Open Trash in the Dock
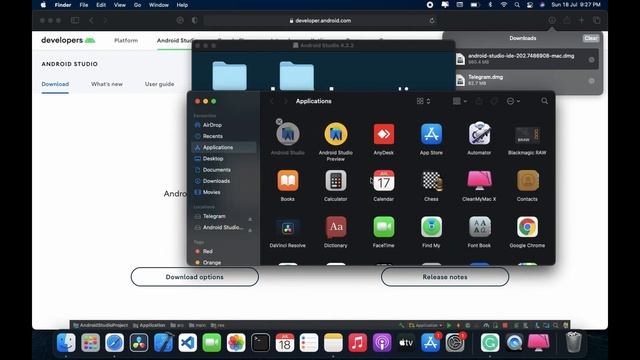This screenshot has height=360, width=640. point(573,342)
